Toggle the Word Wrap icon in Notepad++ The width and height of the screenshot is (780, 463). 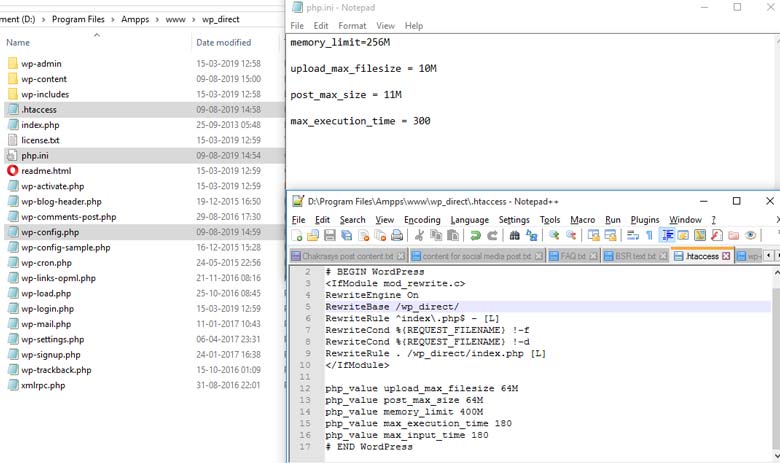click(x=633, y=235)
